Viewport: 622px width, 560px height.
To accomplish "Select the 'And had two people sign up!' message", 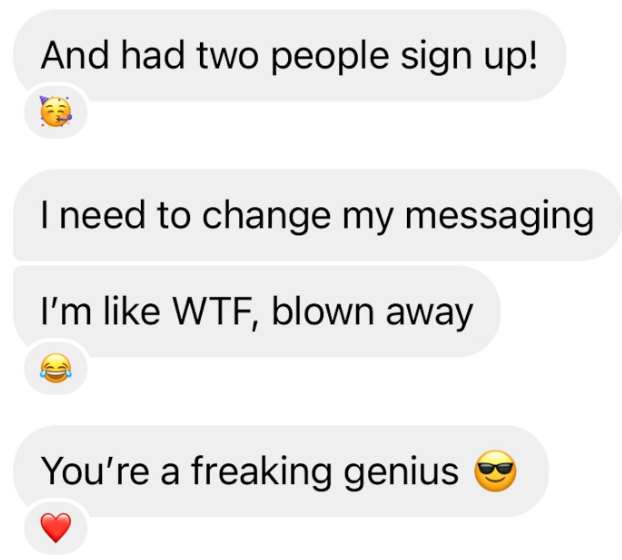I will (290, 55).
